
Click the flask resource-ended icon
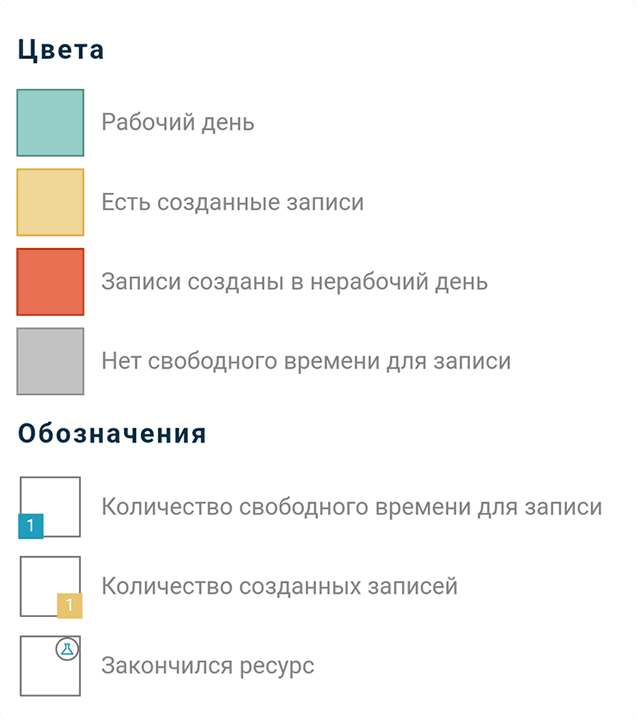pyautogui.click(x=67, y=648)
